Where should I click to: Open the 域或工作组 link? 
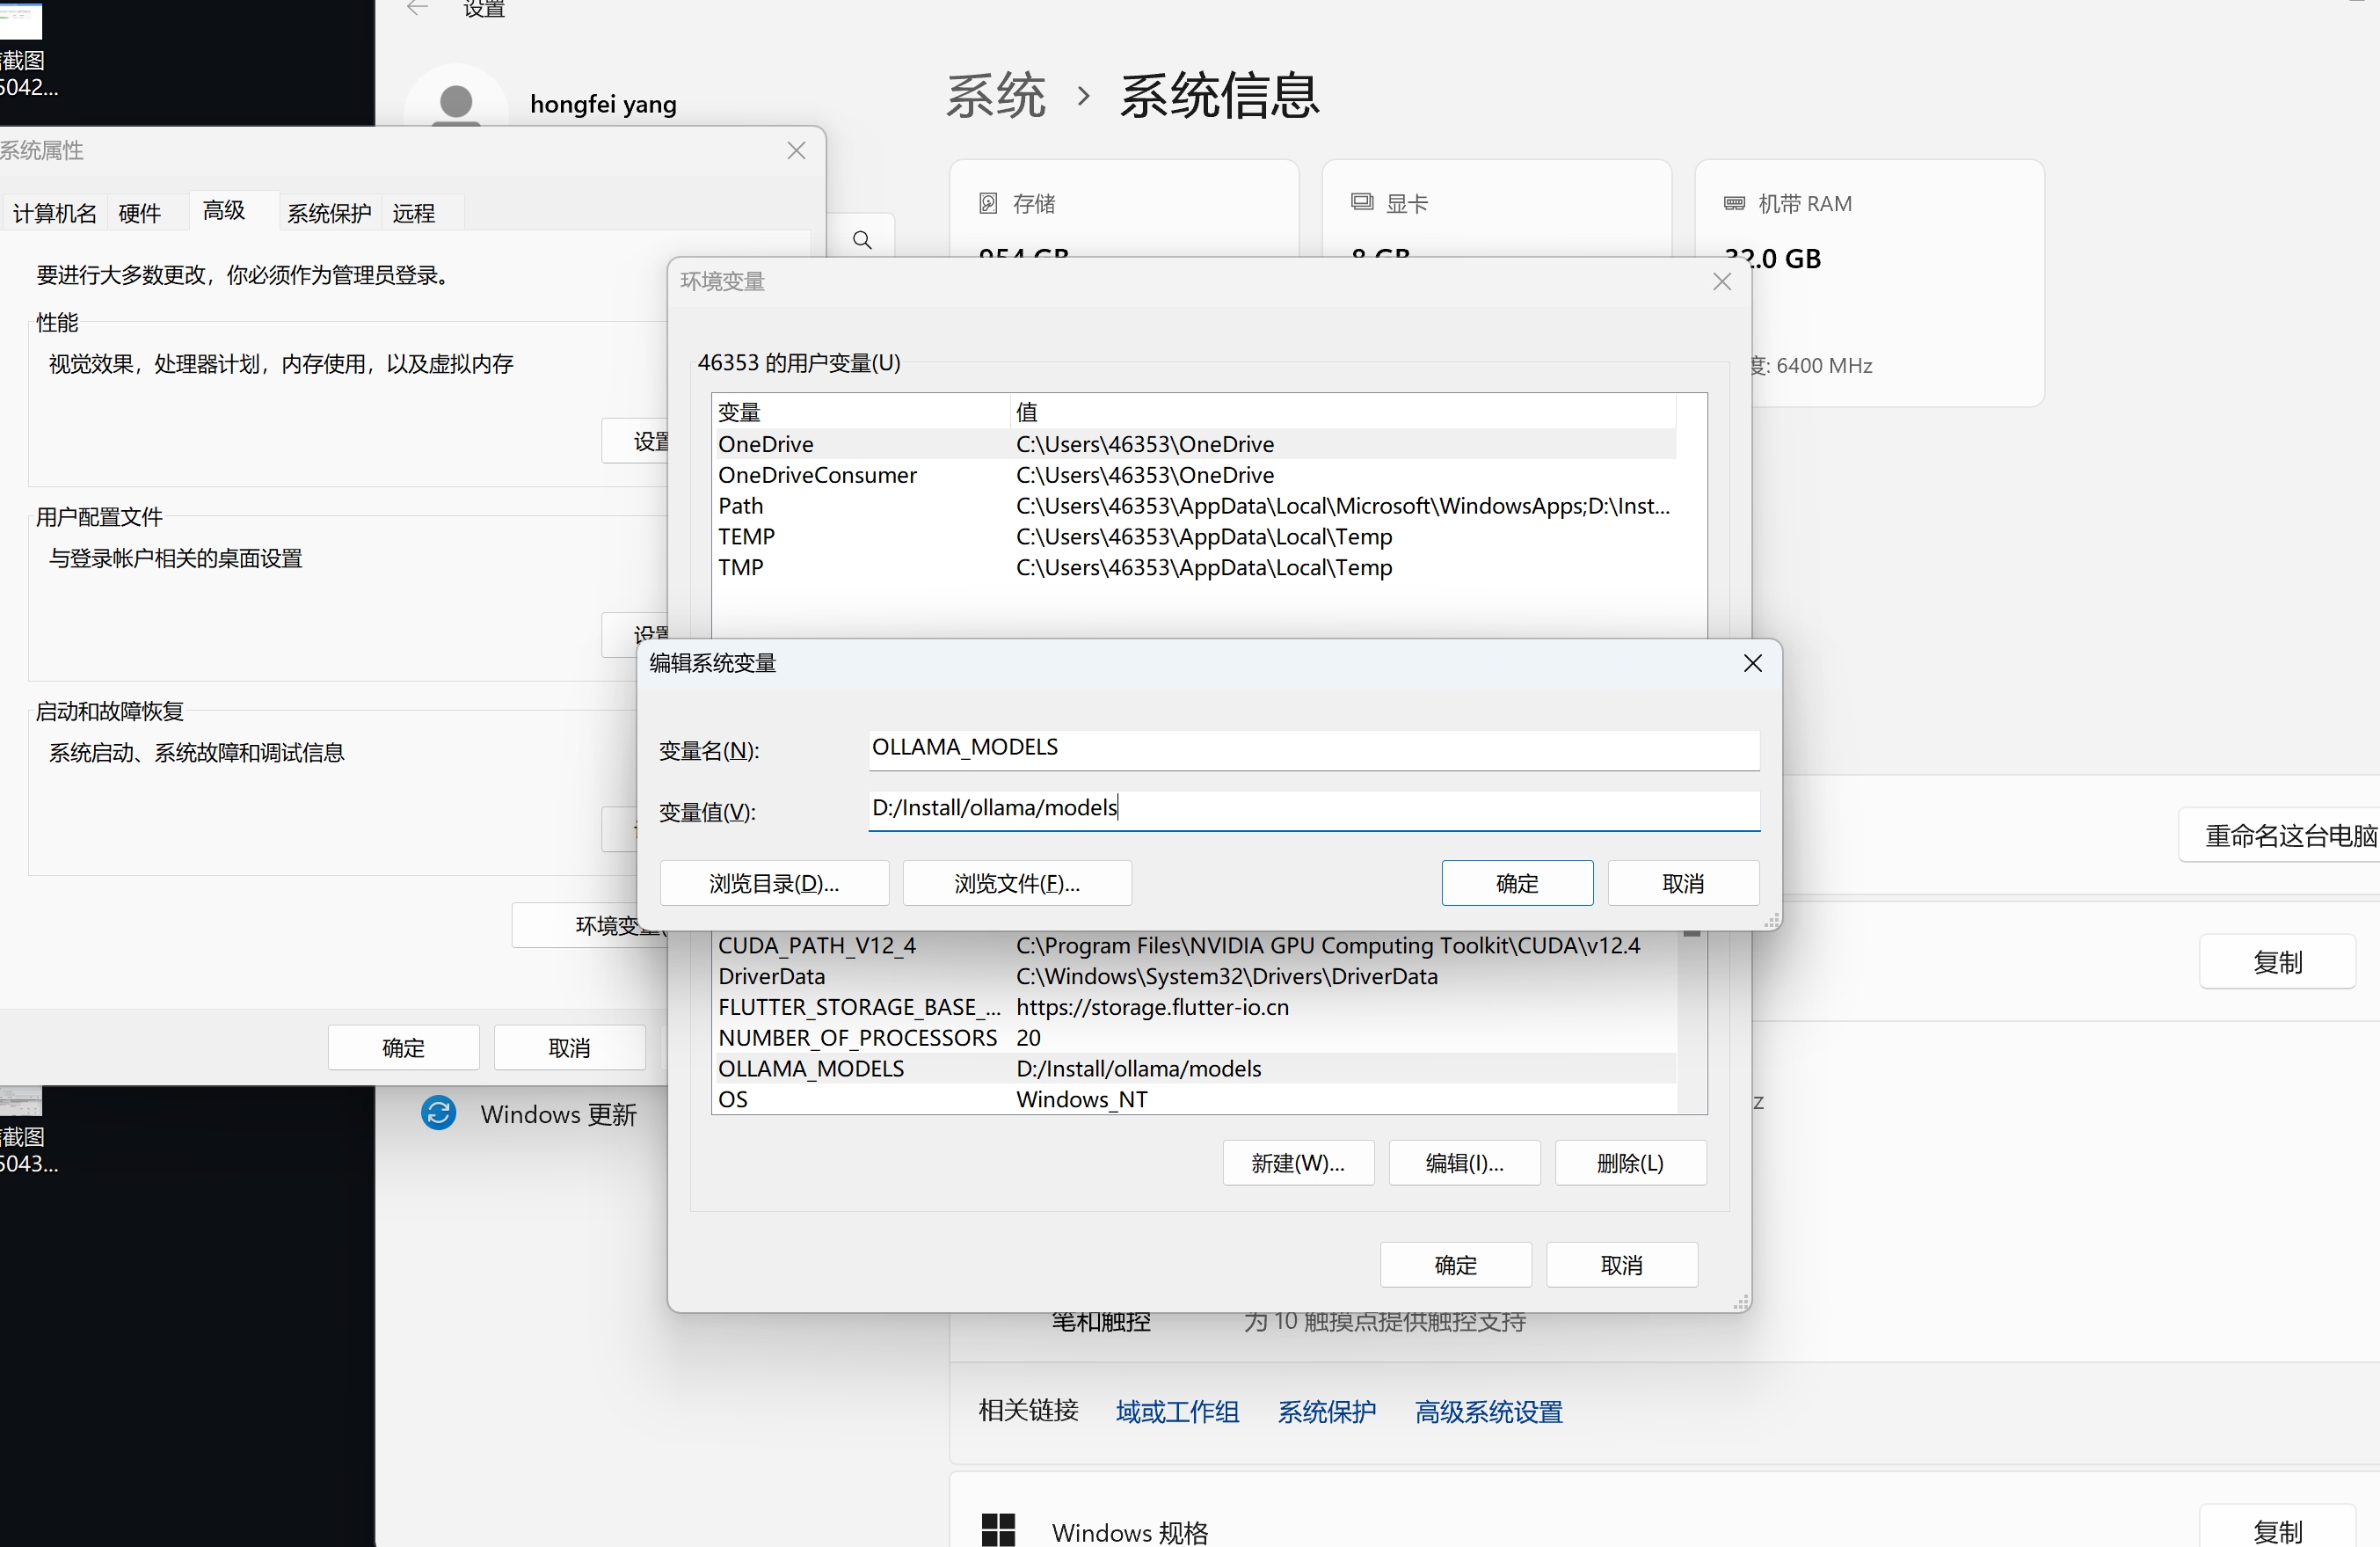click(x=1177, y=1411)
